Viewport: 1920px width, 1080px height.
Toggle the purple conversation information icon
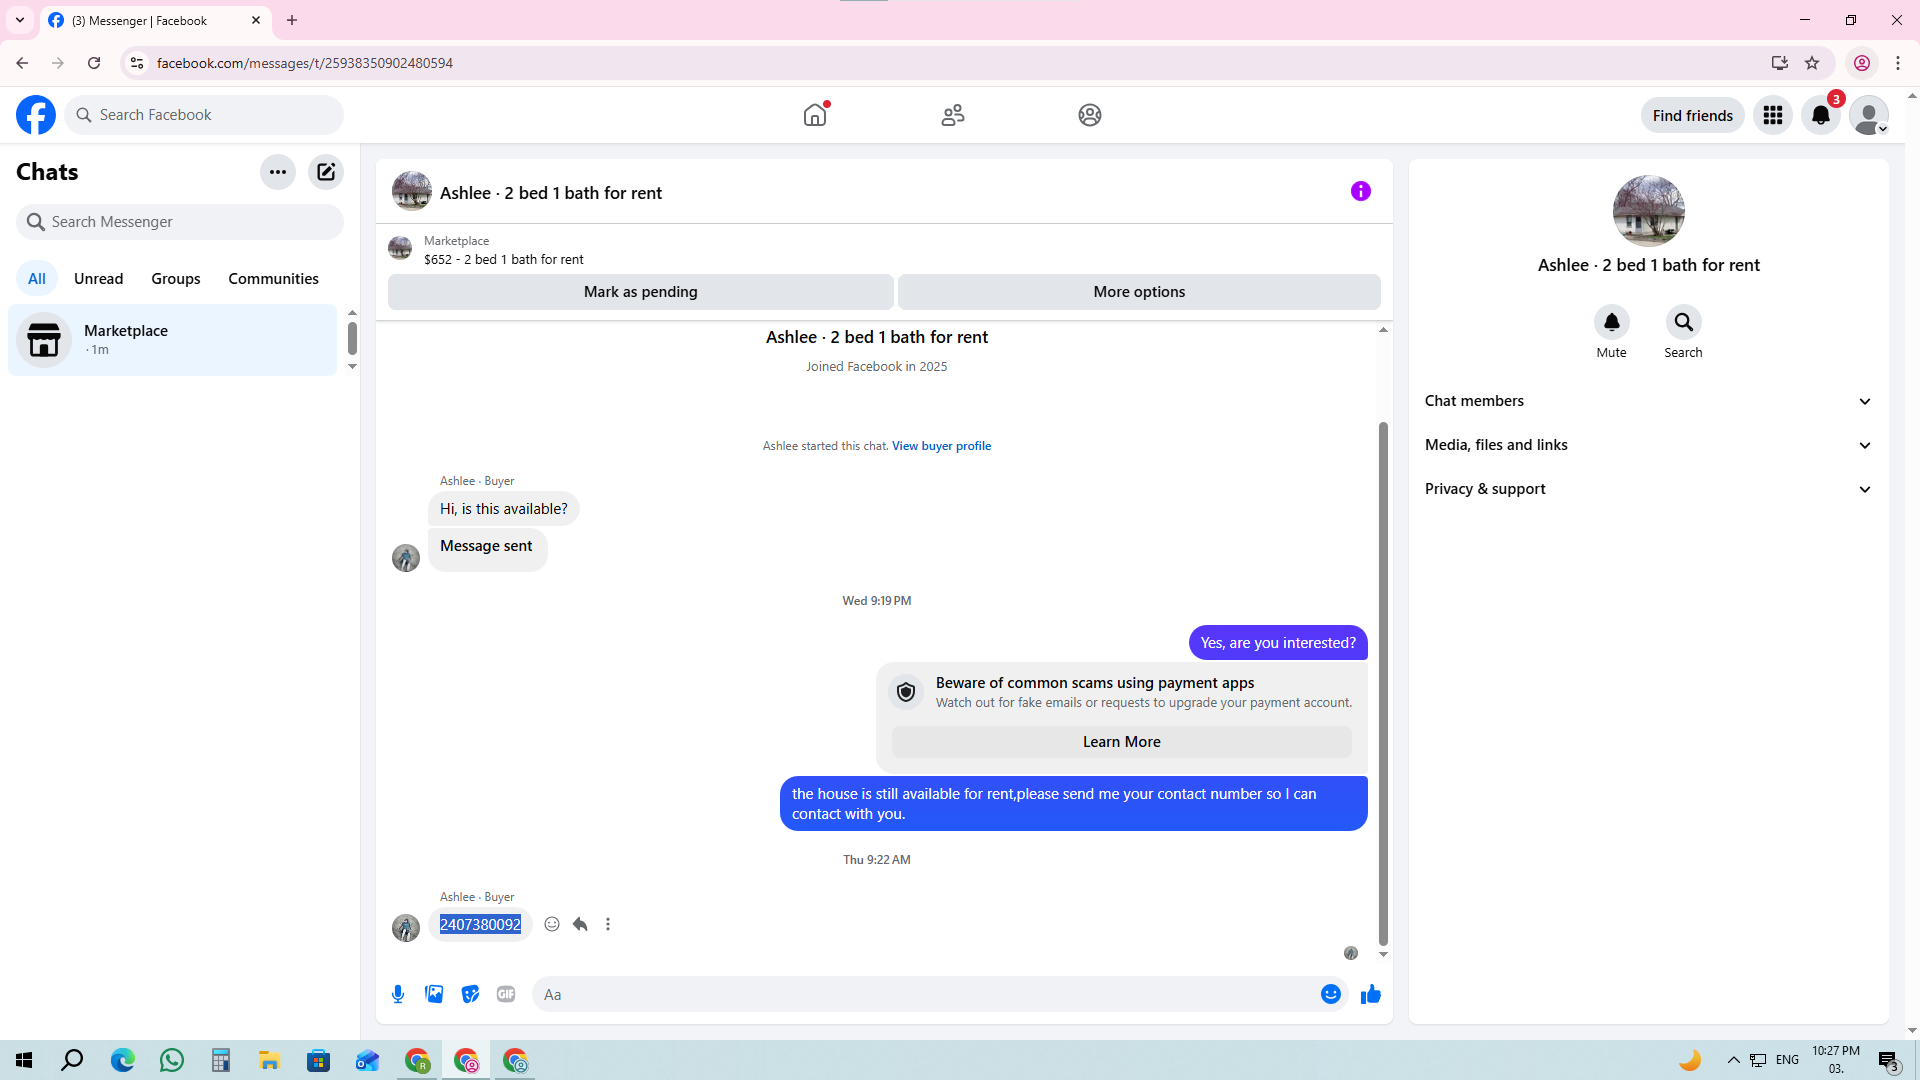[1360, 191]
